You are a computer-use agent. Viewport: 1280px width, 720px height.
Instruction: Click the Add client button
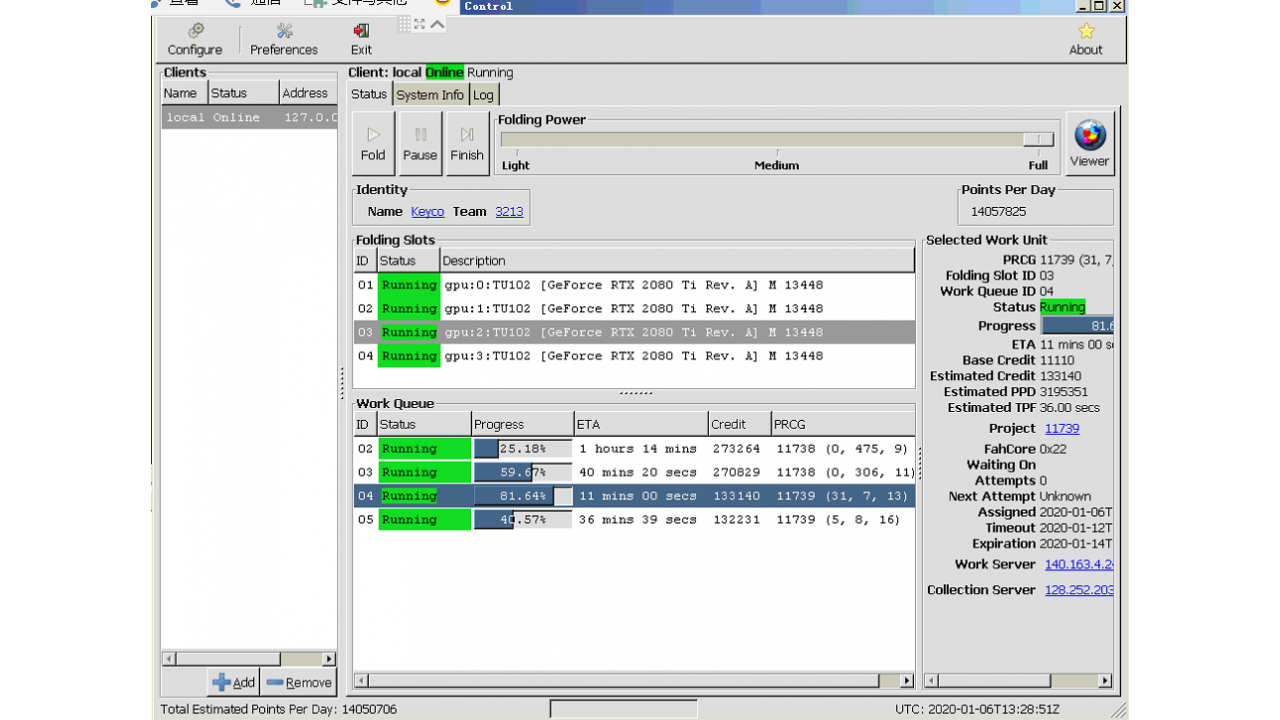233,682
